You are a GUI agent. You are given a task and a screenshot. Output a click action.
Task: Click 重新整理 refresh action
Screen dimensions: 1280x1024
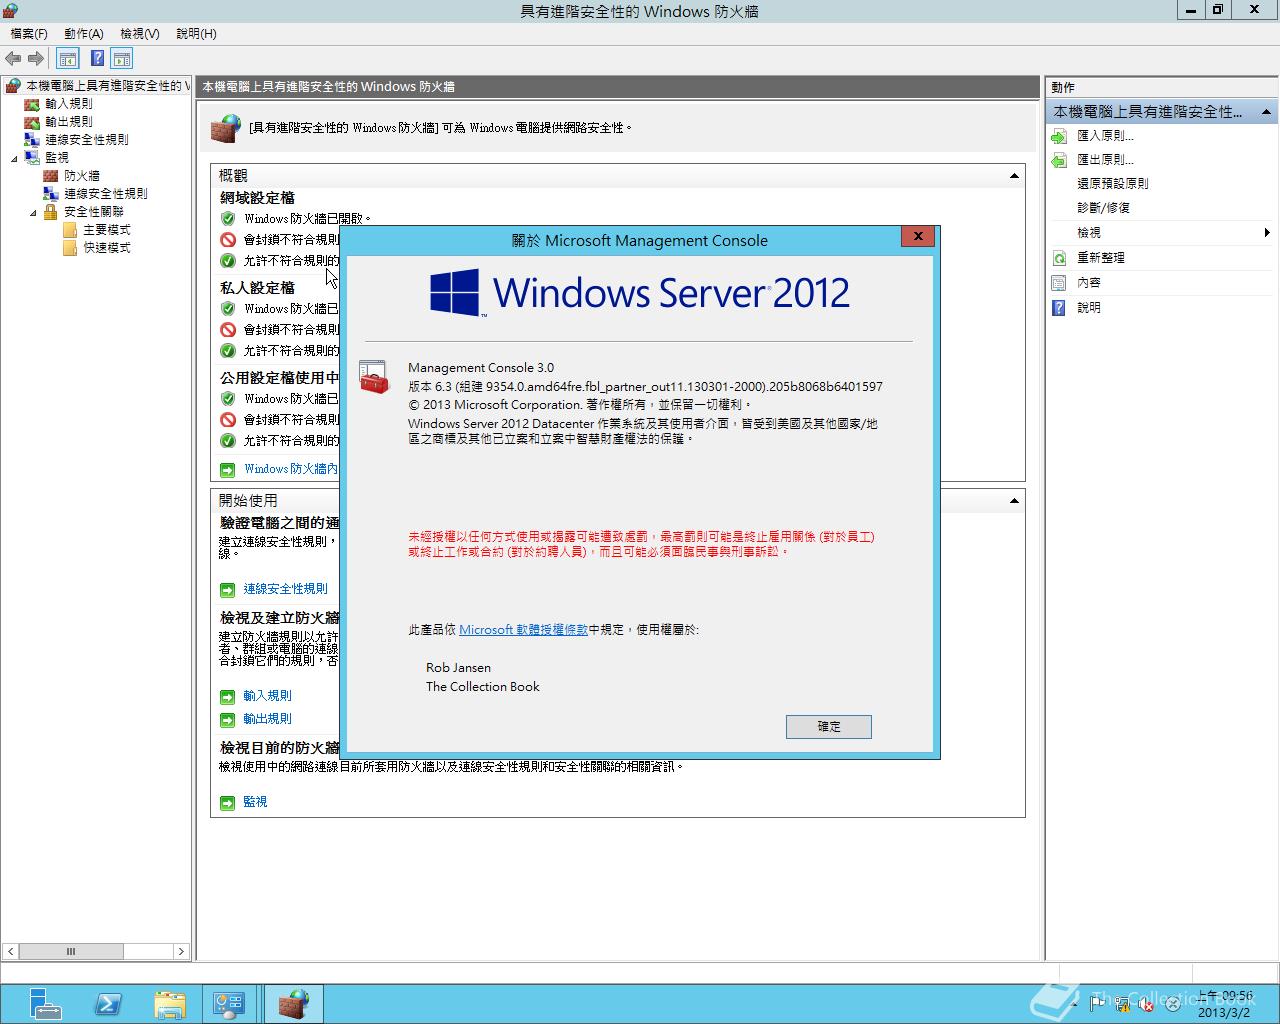pyautogui.click(x=1100, y=258)
